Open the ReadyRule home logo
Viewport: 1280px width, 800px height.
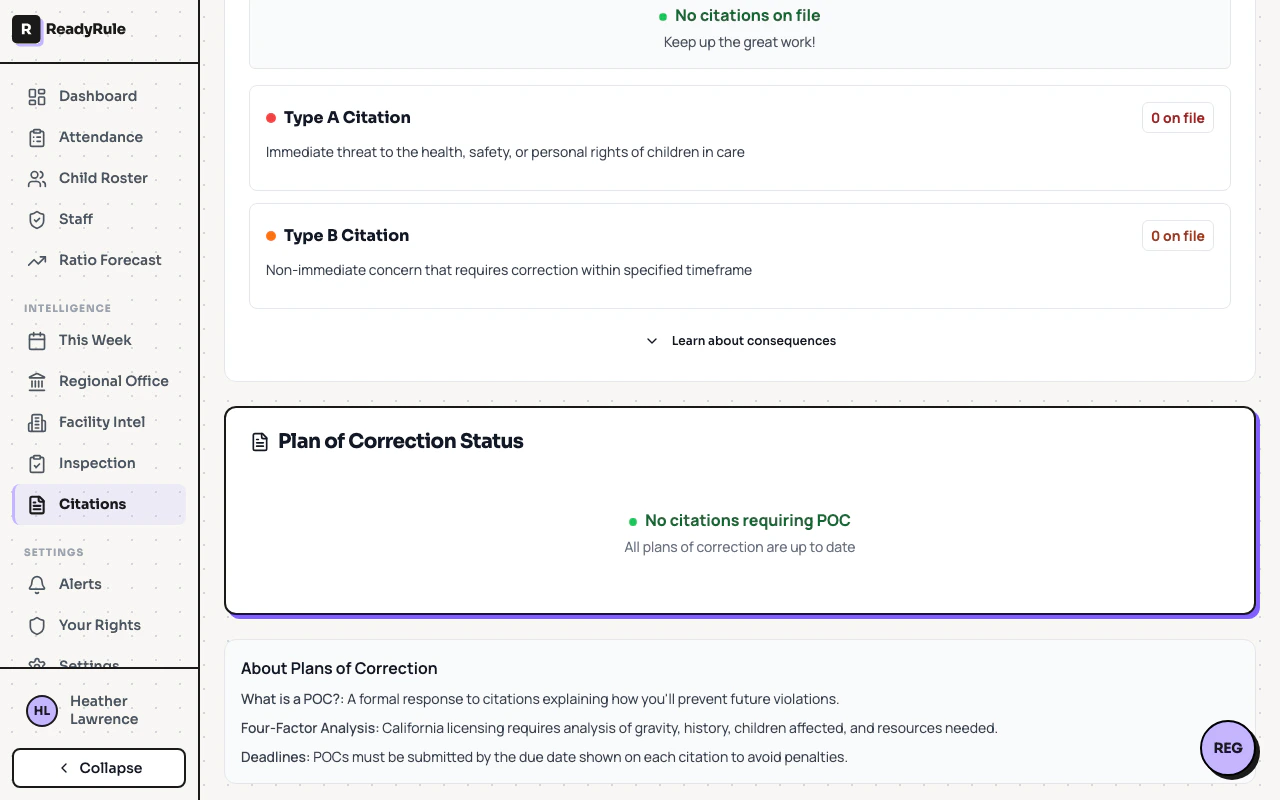click(x=70, y=30)
